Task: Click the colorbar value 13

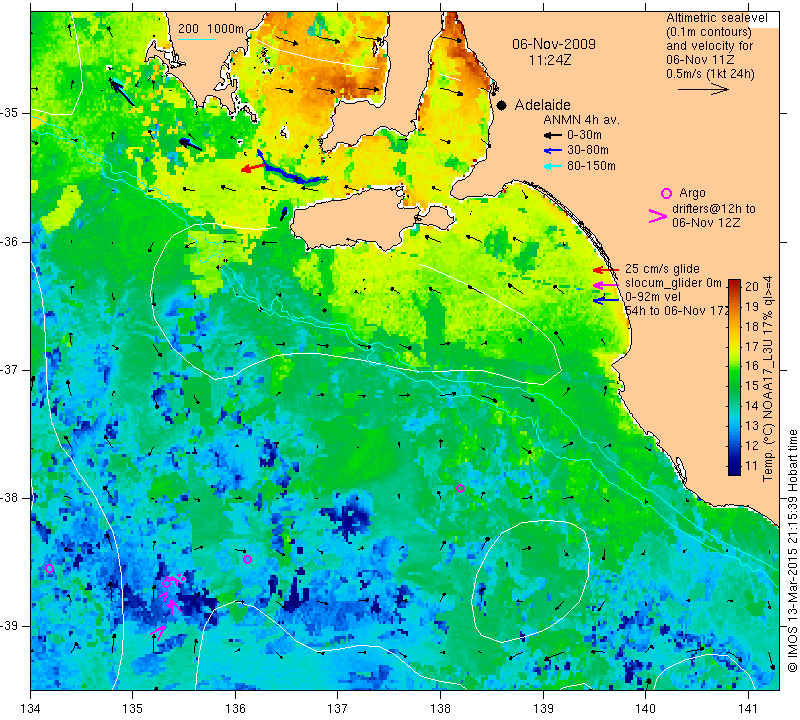Action: point(752,426)
